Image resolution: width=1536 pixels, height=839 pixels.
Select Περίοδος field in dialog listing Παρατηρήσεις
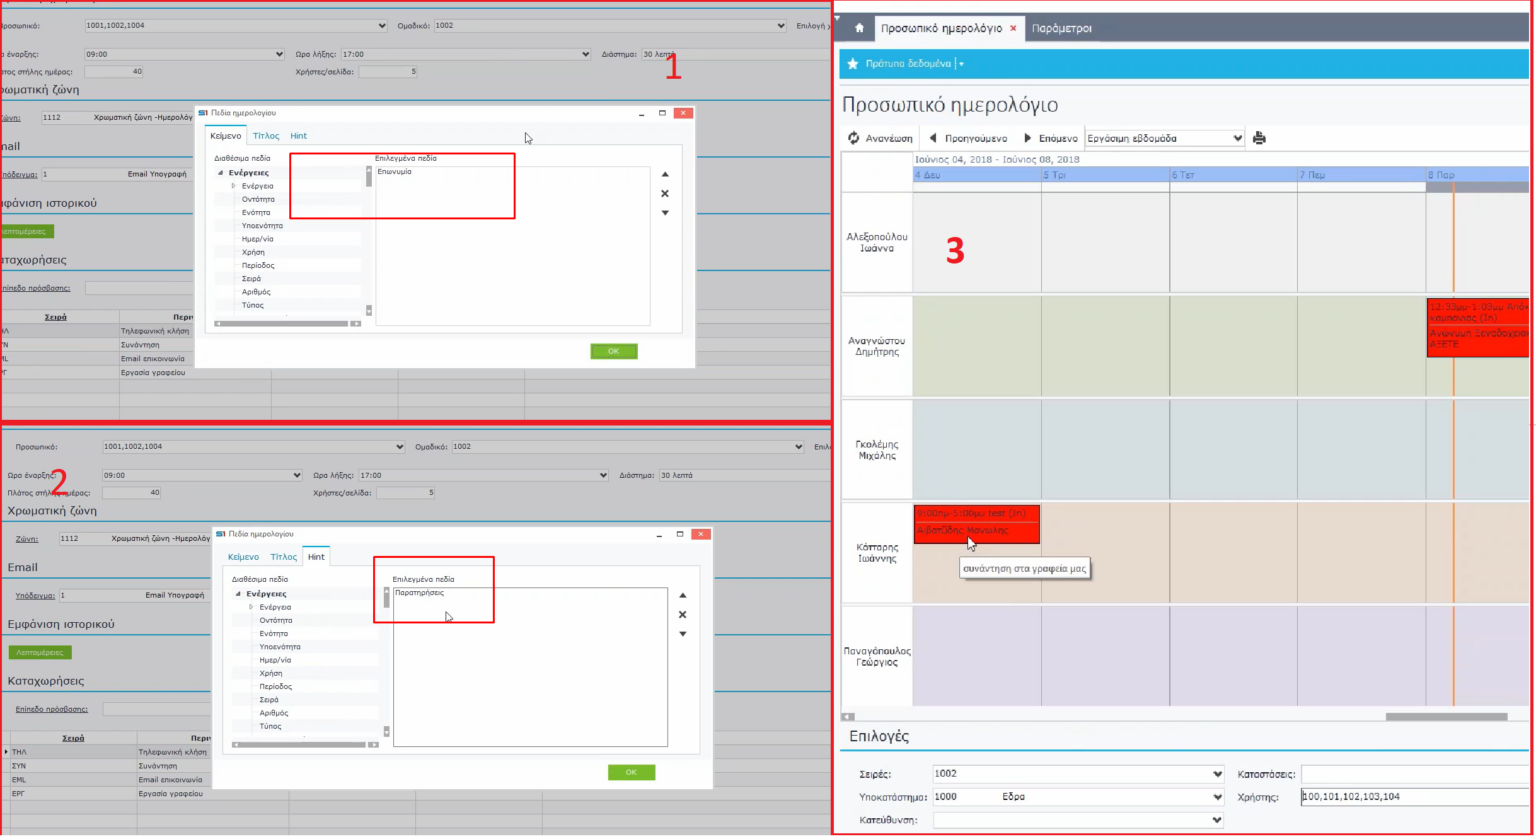click(276, 687)
